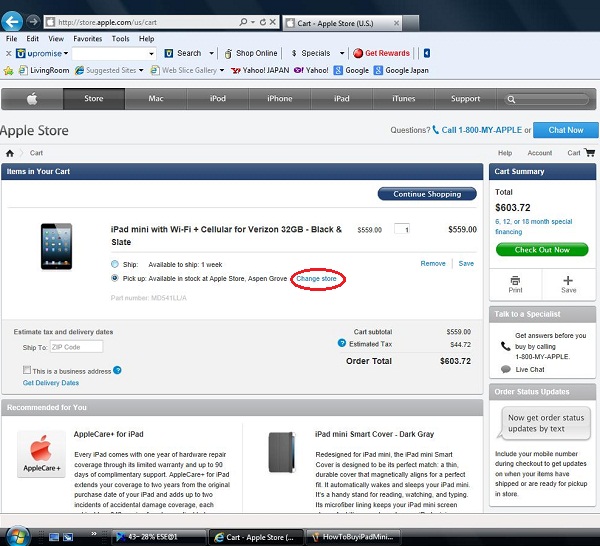This screenshot has height=546, width=600.
Task: Open the Yahoo! JAPAN bookmark
Action: click(x=260, y=70)
